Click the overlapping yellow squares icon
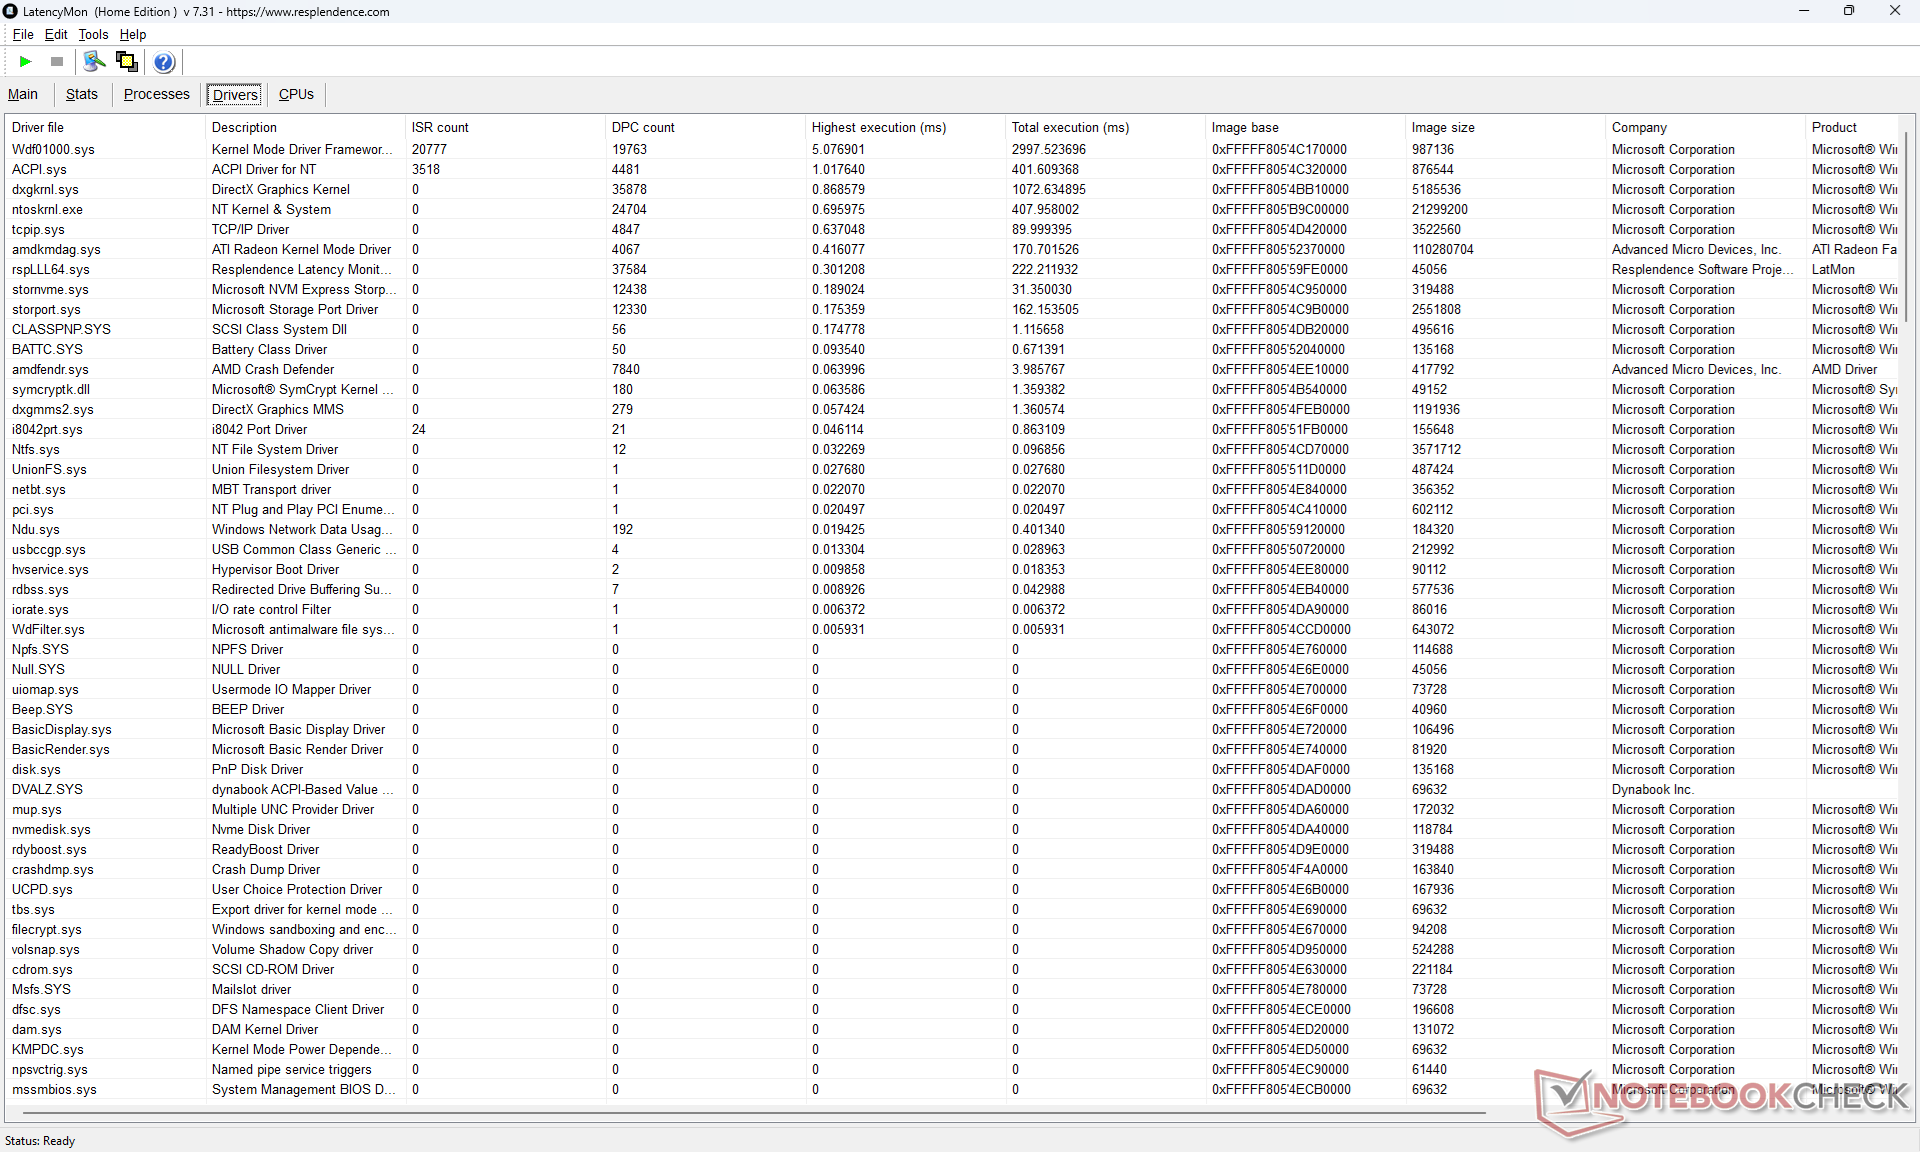Screen dimensions: 1920x1152 coord(127,62)
